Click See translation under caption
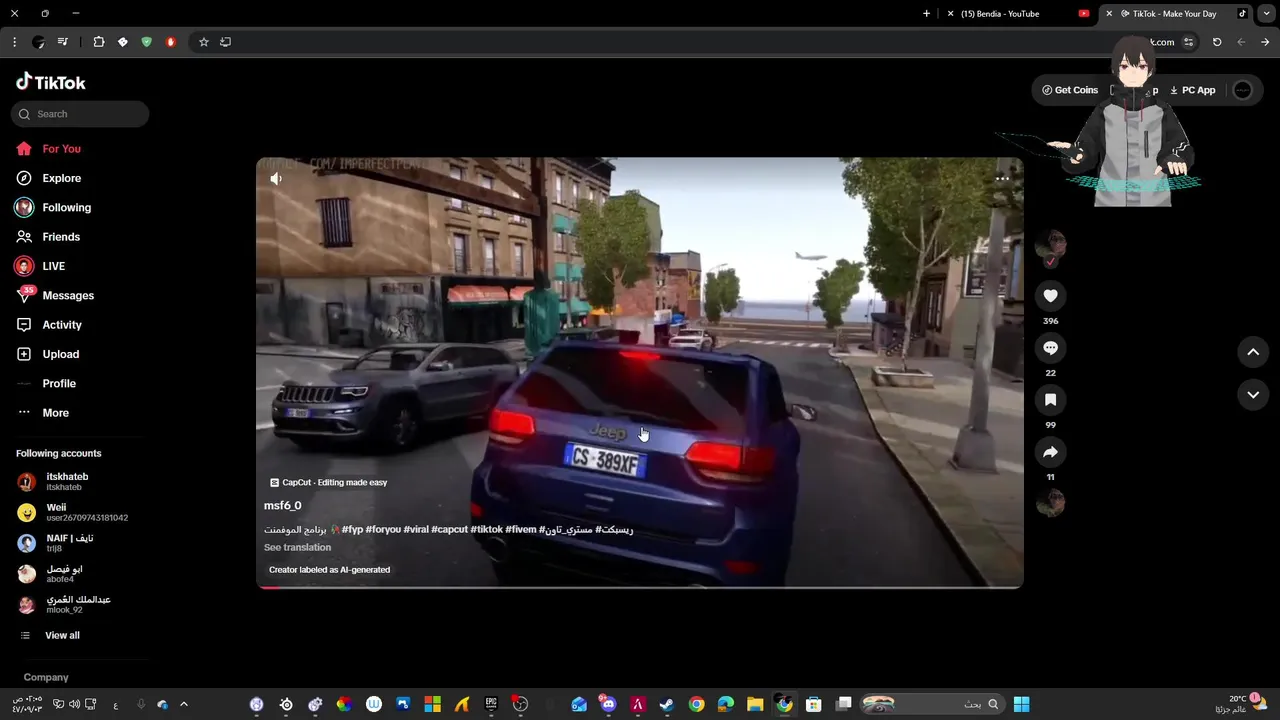The width and height of the screenshot is (1280, 720). pos(297,548)
